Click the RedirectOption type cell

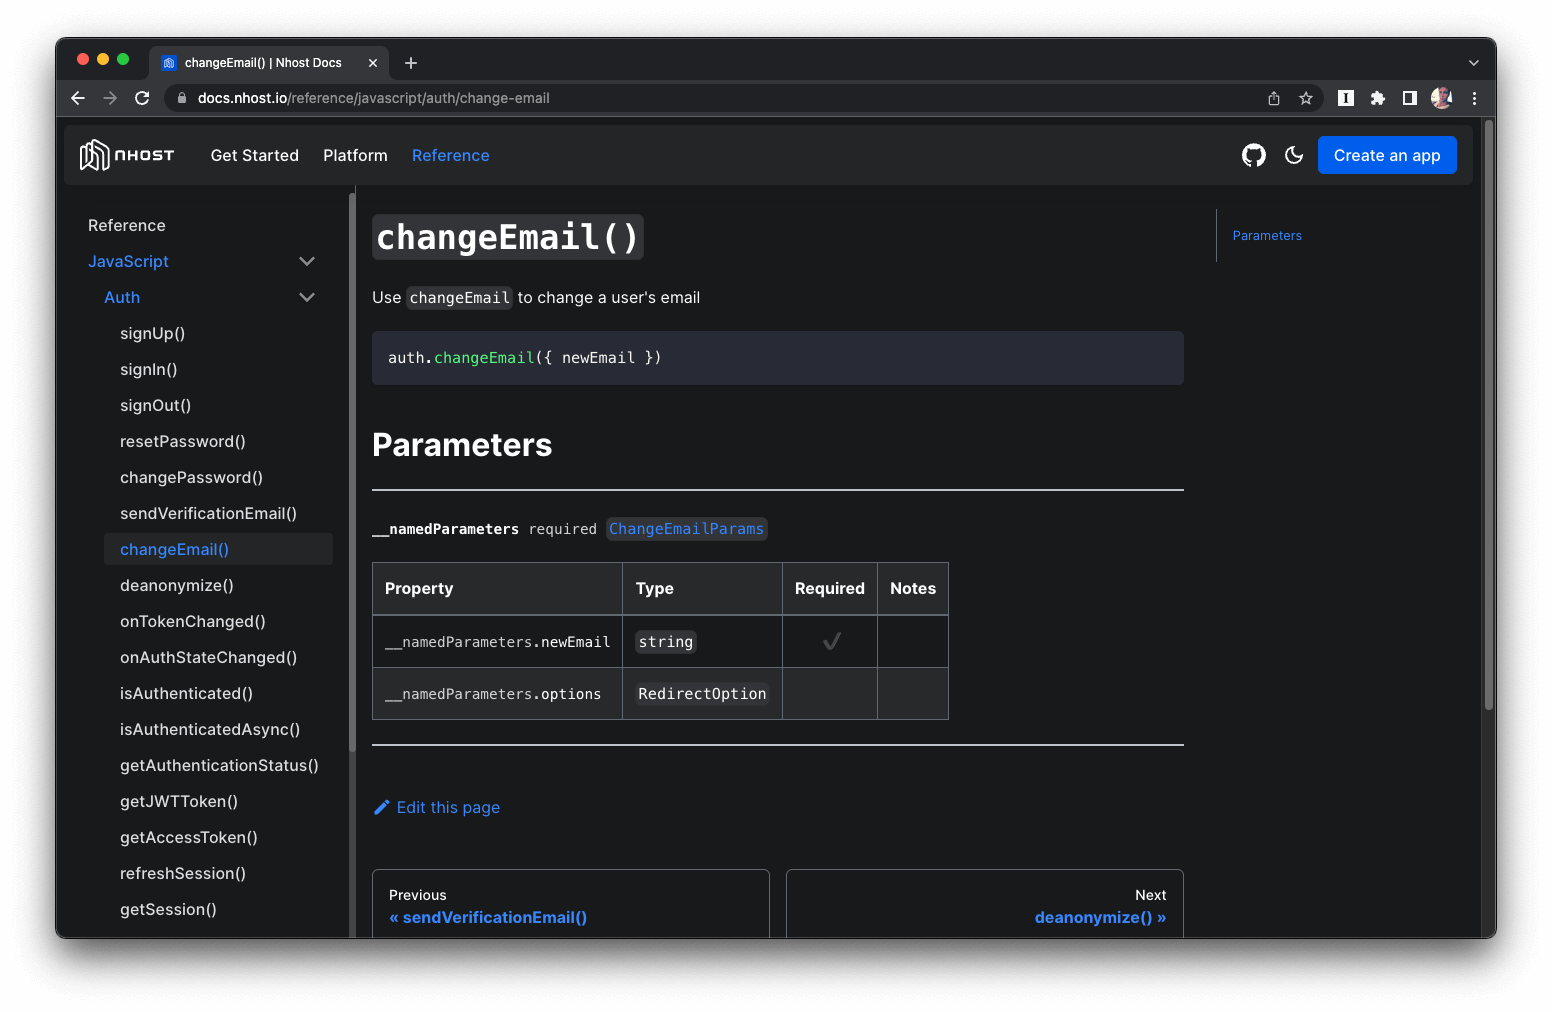point(702,694)
